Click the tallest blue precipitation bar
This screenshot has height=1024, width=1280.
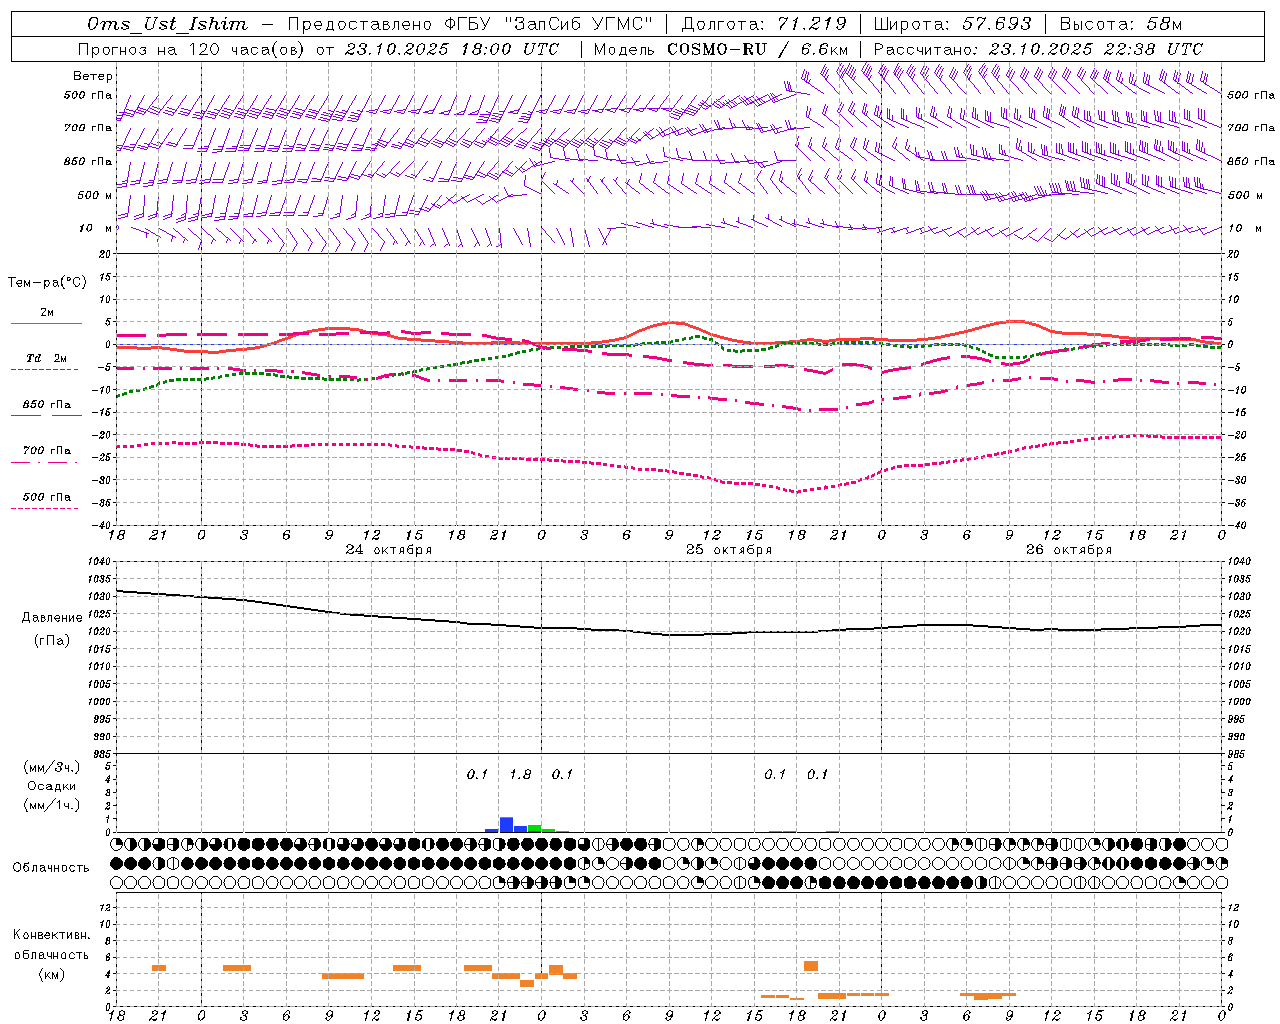[x=506, y=825]
